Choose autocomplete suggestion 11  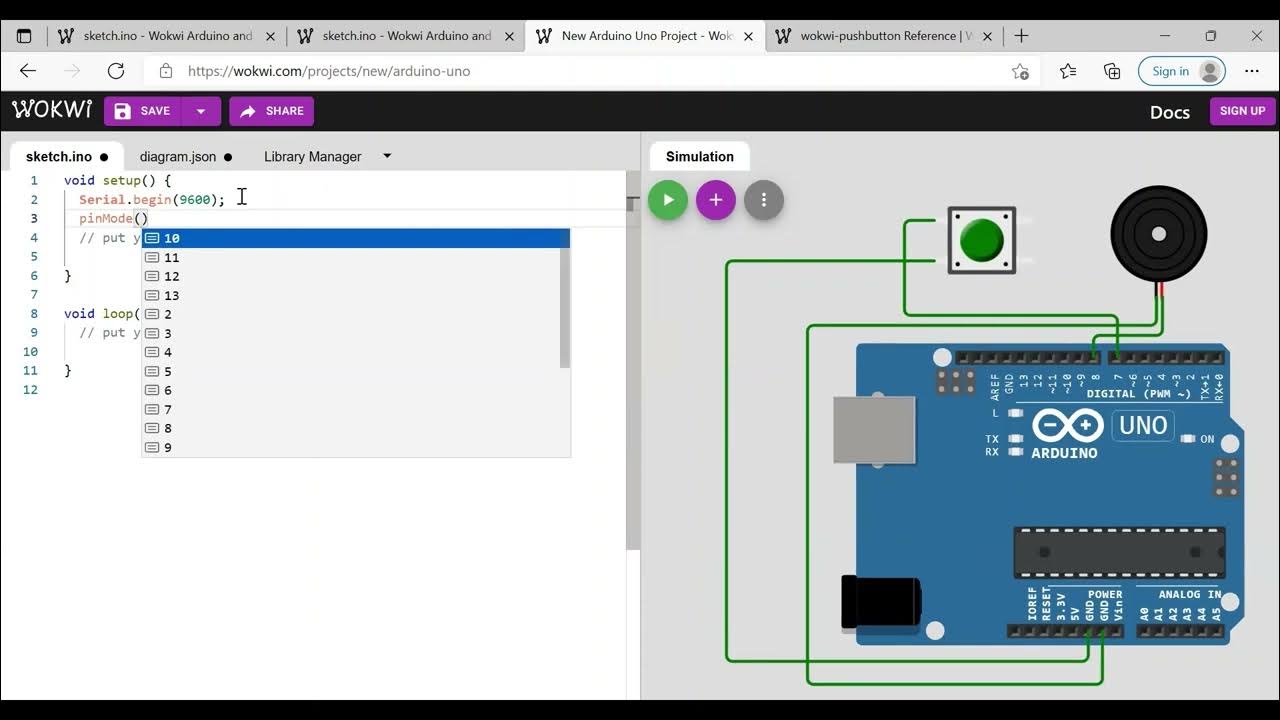point(356,257)
